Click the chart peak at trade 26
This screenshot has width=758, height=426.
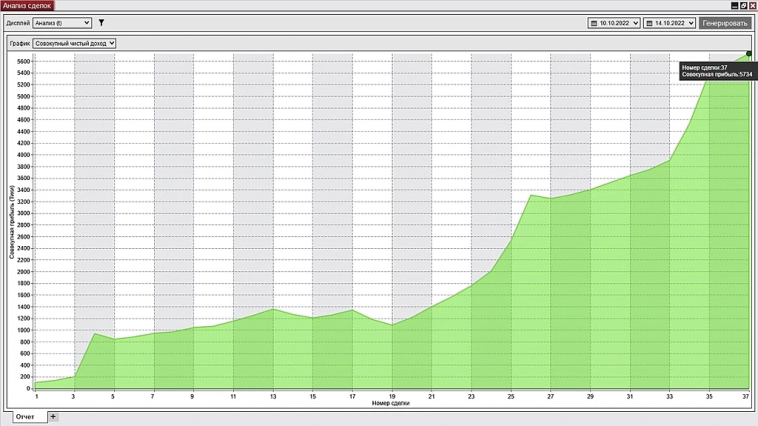531,195
